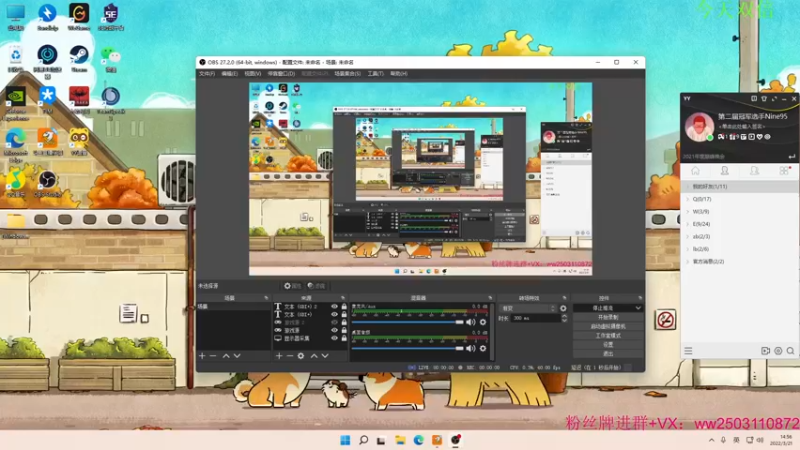800x450 pixels.
Task: Open the File menu in OBS
Action: coord(207,73)
